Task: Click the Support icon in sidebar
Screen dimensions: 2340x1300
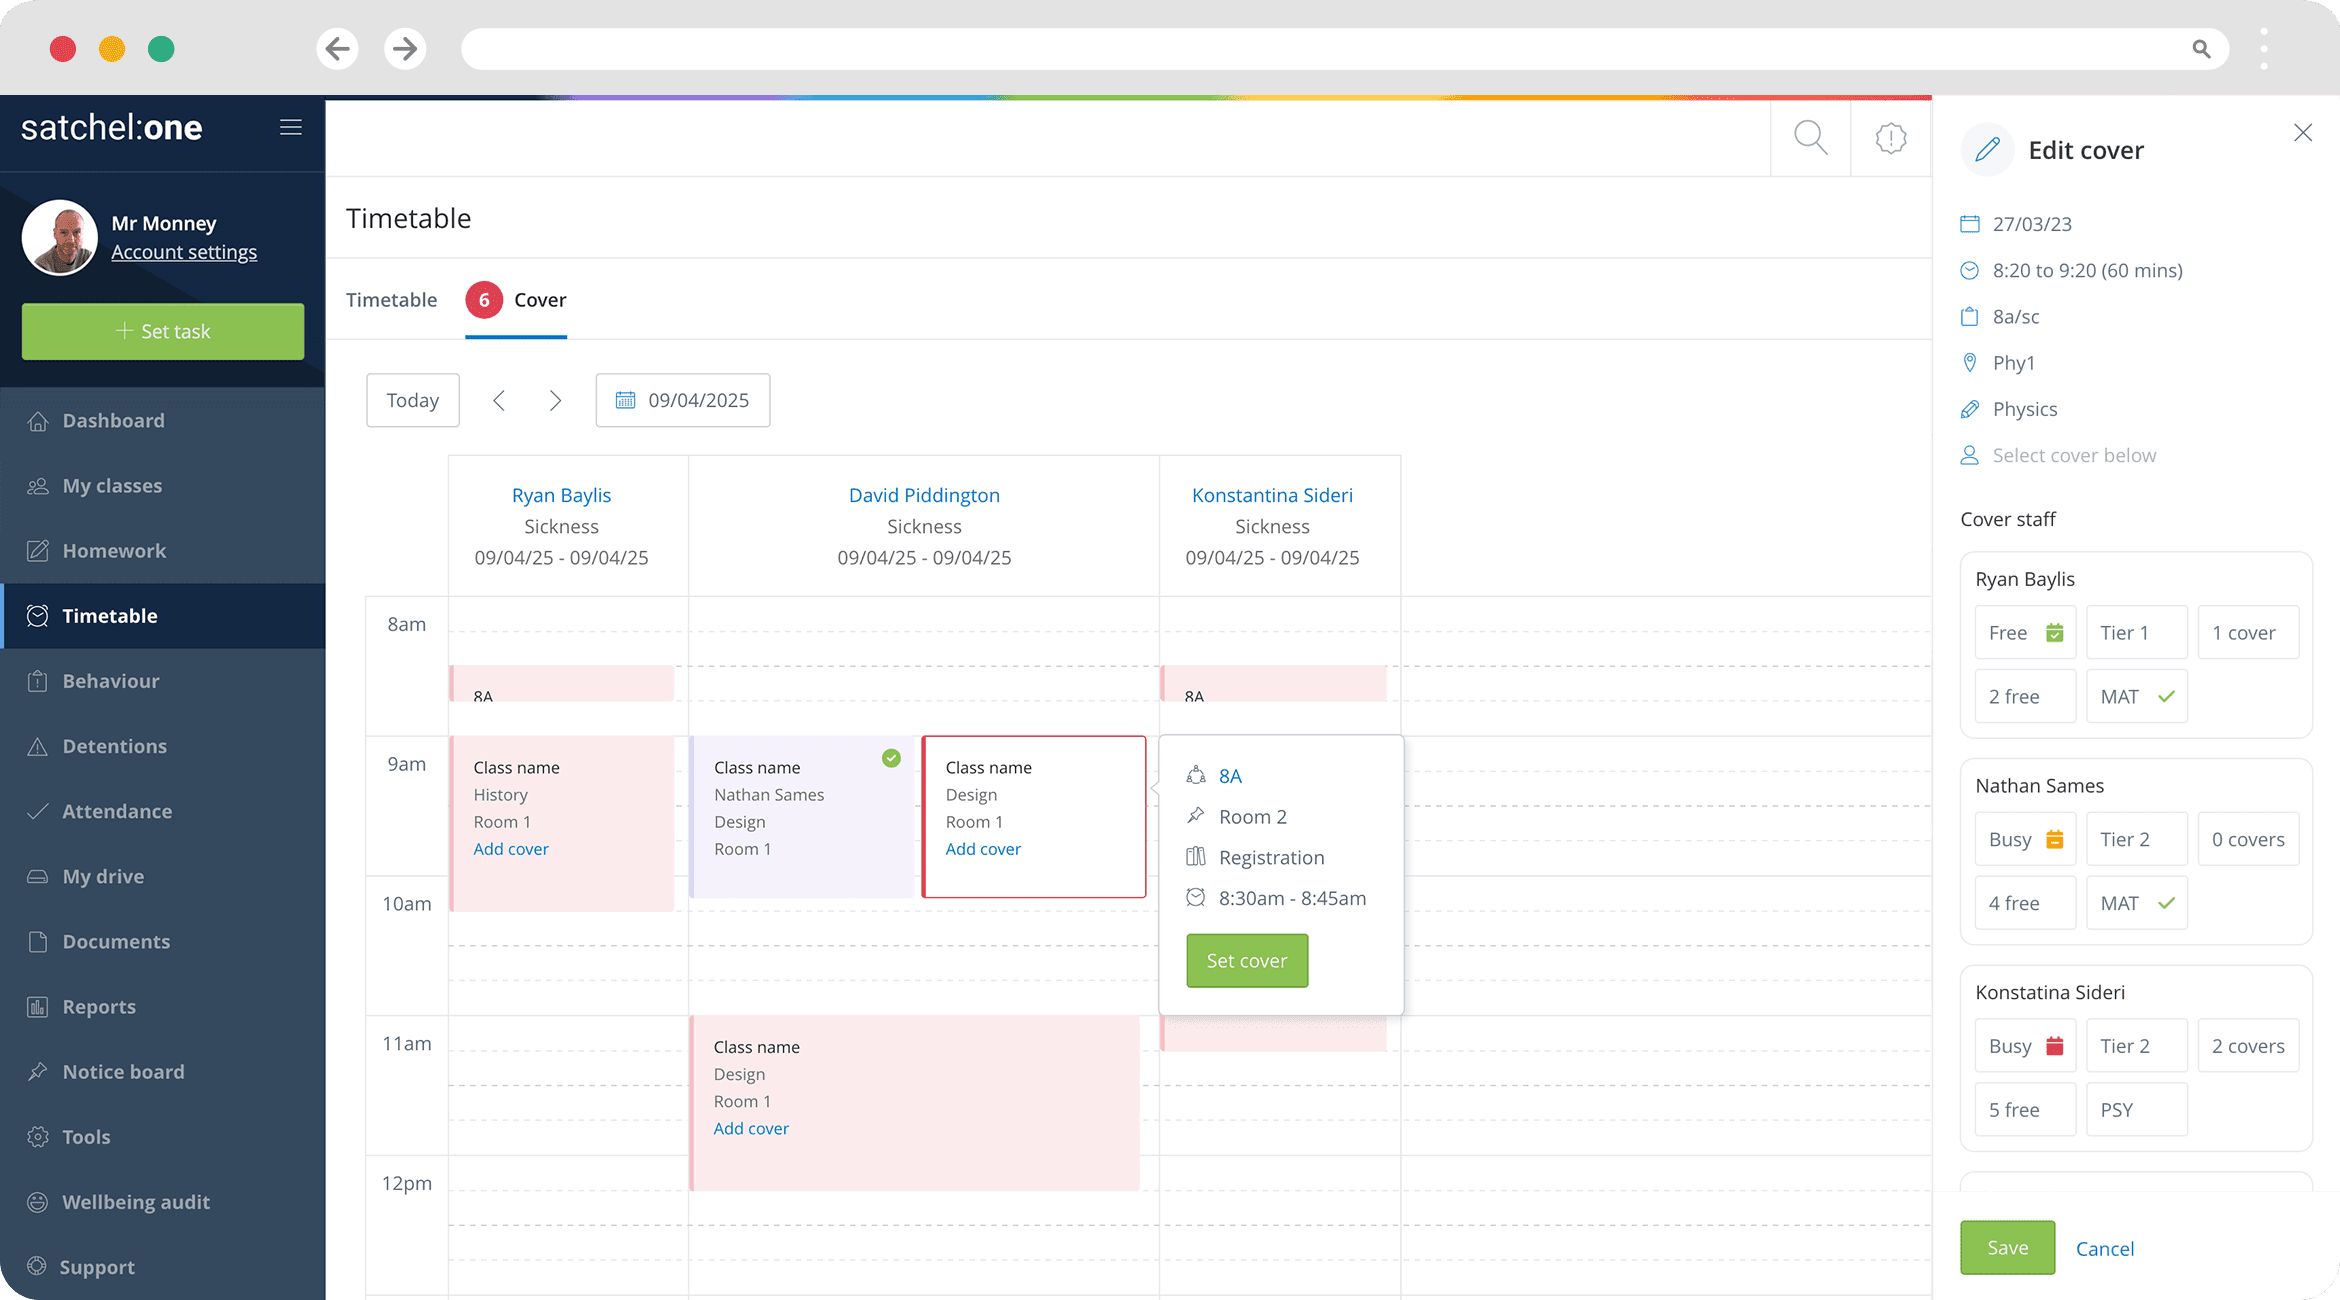Action: click(x=37, y=1266)
